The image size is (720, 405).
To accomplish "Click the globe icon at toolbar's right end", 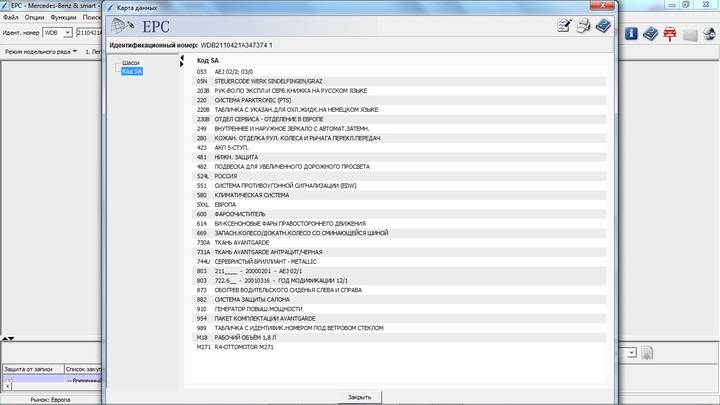I will 709,33.
